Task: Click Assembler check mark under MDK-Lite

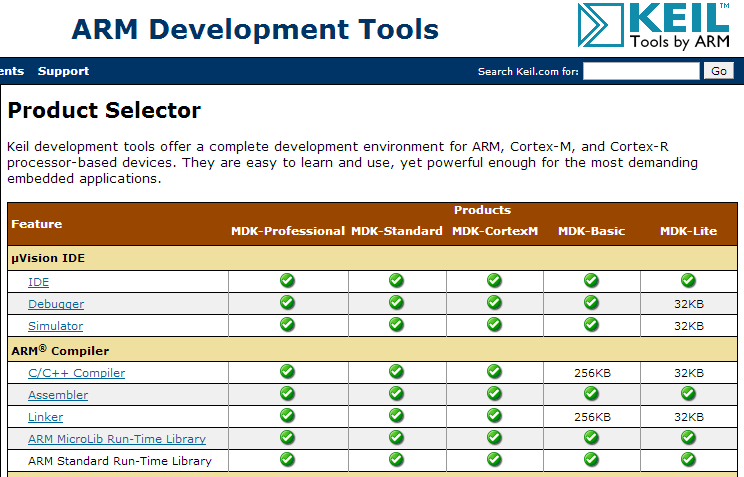Action: click(x=688, y=393)
